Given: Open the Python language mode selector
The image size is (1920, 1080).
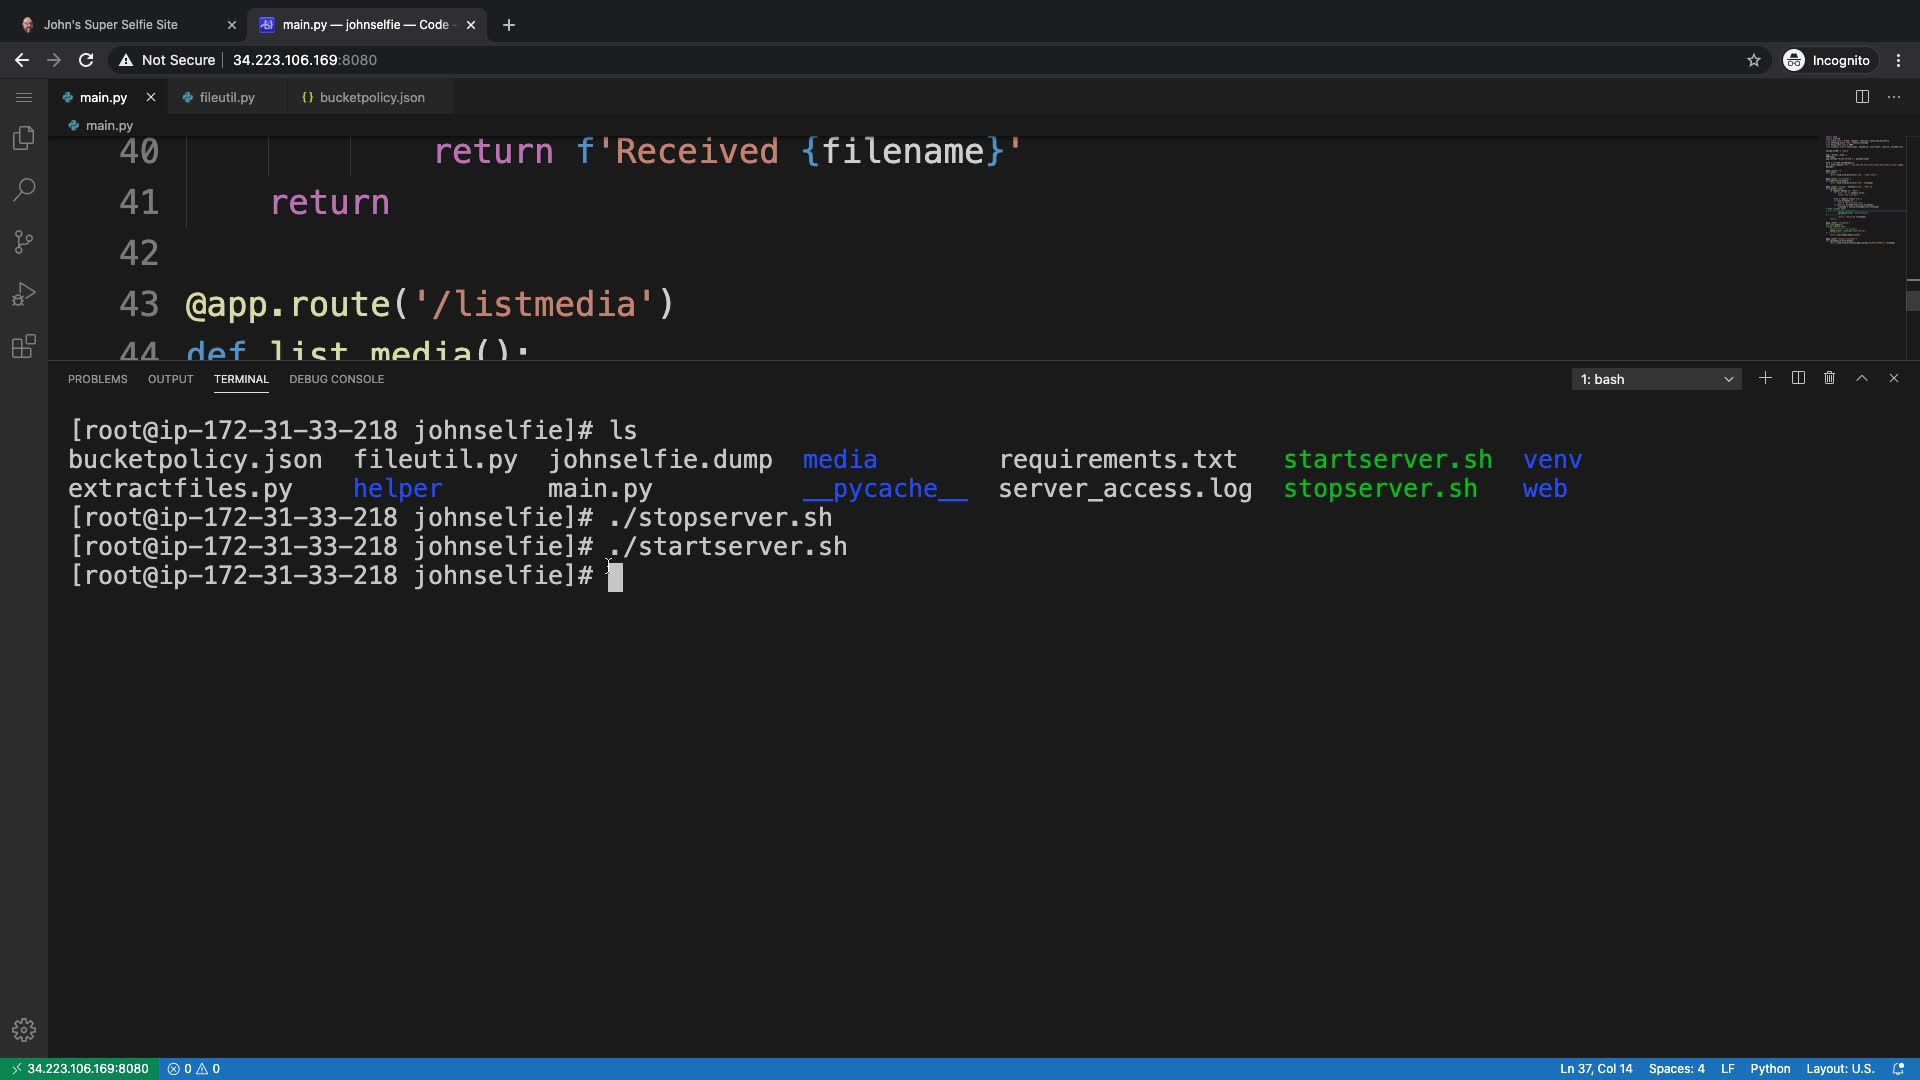Looking at the screenshot, I should [x=1769, y=1068].
